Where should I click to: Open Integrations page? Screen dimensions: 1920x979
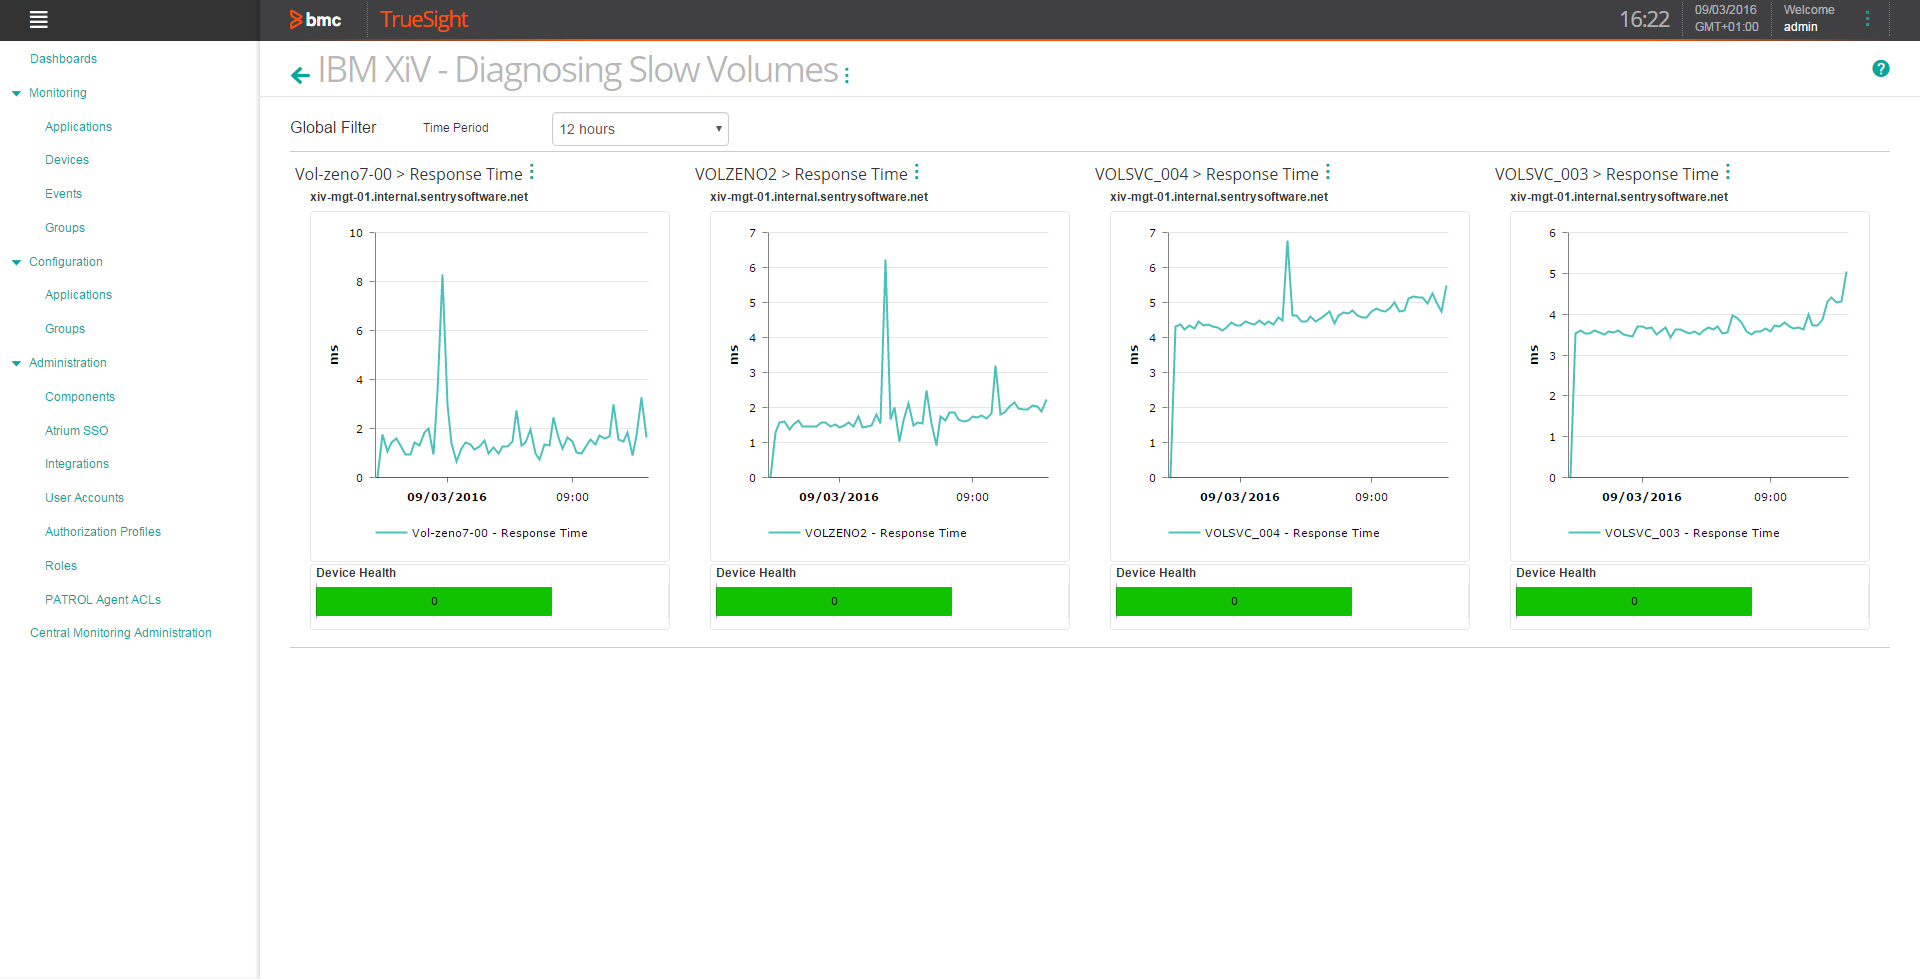(77, 464)
